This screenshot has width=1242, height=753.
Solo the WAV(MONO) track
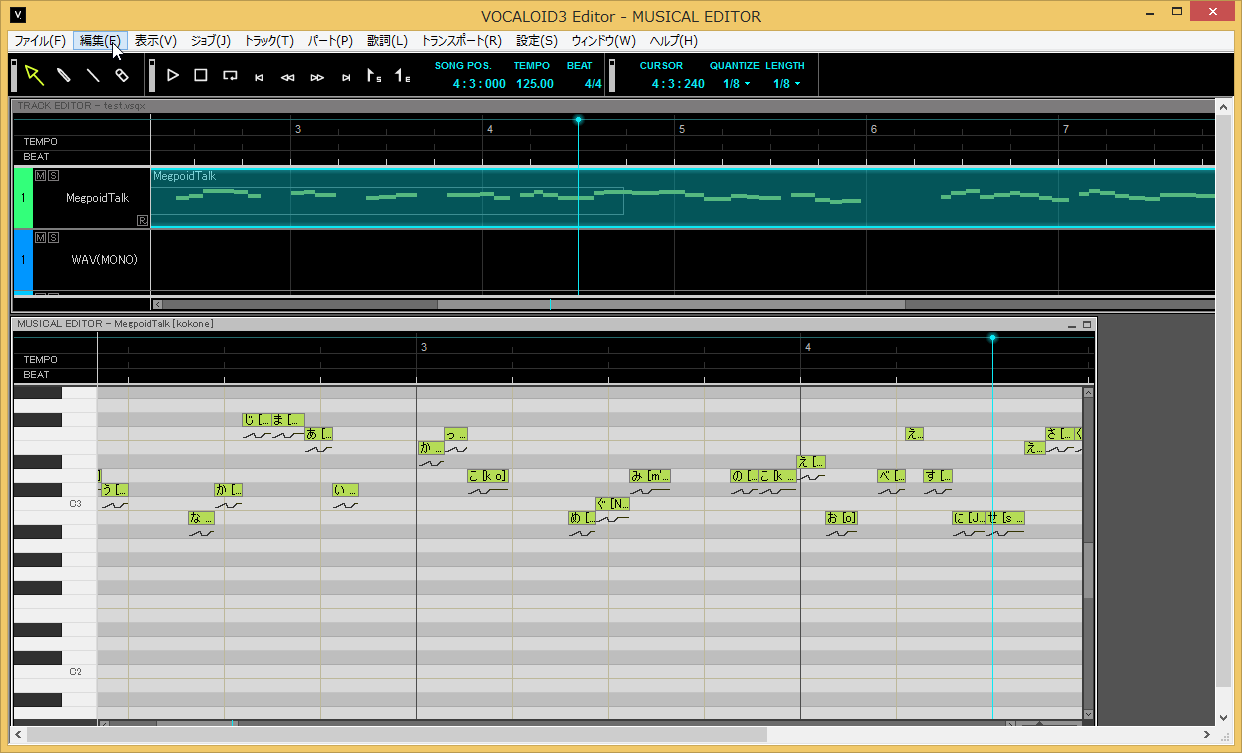pyautogui.click(x=53, y=237)
